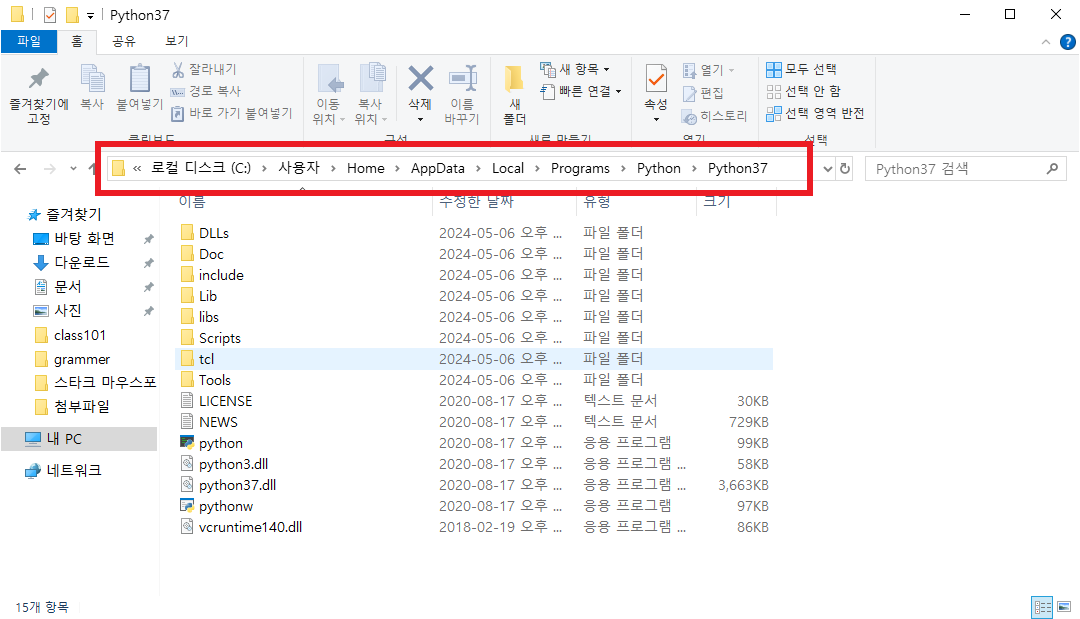Switch to details view icon in status bar
The width and height of the screenshot is (1080, 619).
coord(1042,607)
